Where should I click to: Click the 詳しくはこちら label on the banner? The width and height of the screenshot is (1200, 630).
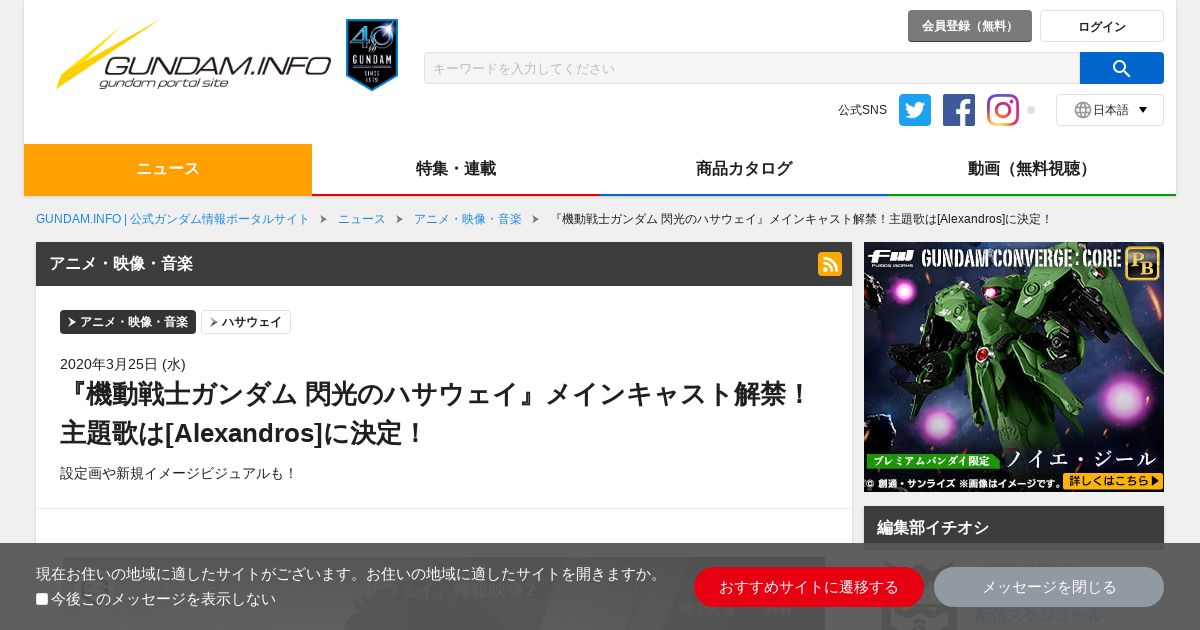pyautogui.click(x=1113, y=481)
